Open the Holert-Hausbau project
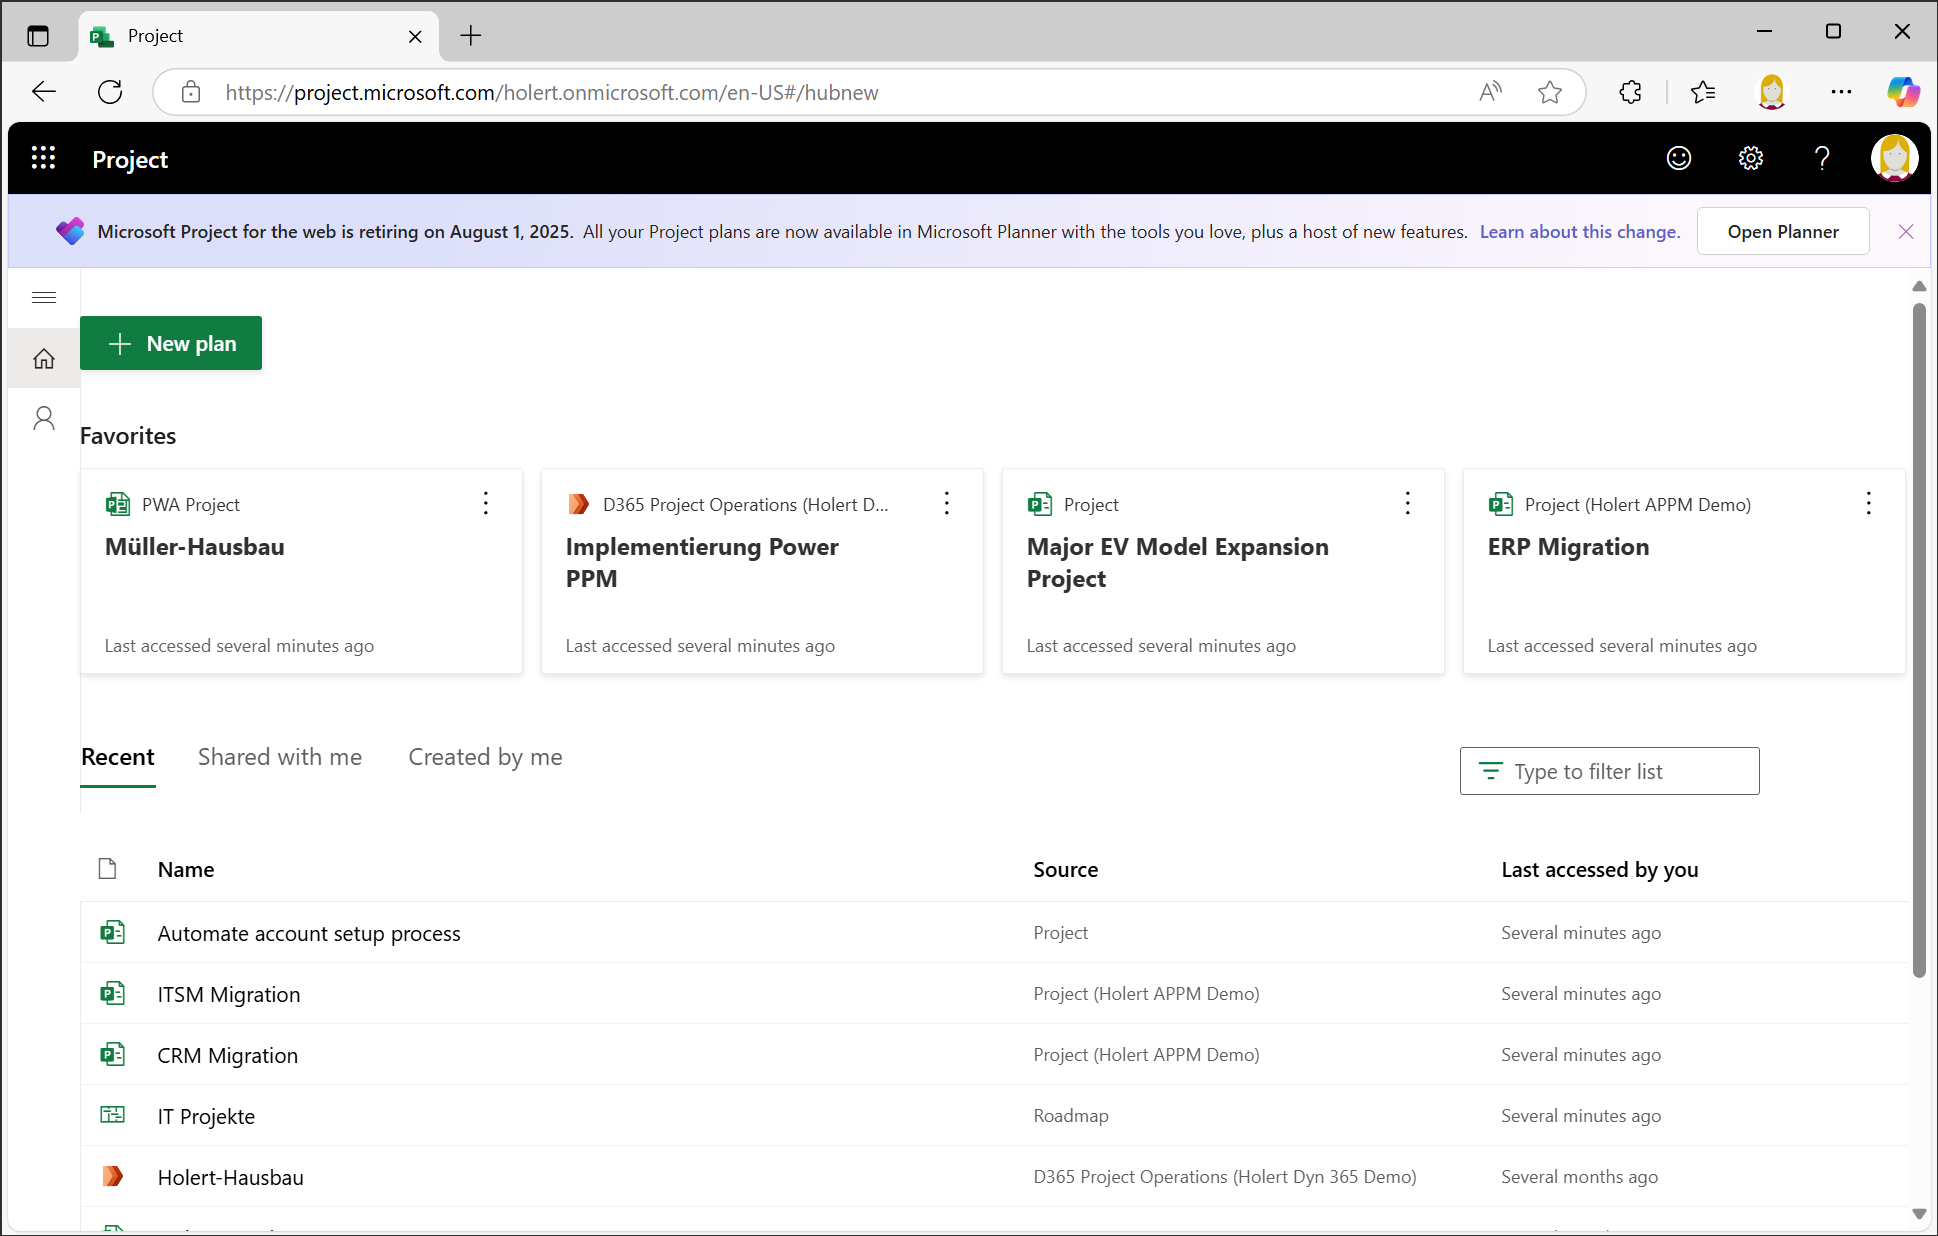Image resolution: width=1938 pixels, height=1236 pixels. [x=231, y=1177]
